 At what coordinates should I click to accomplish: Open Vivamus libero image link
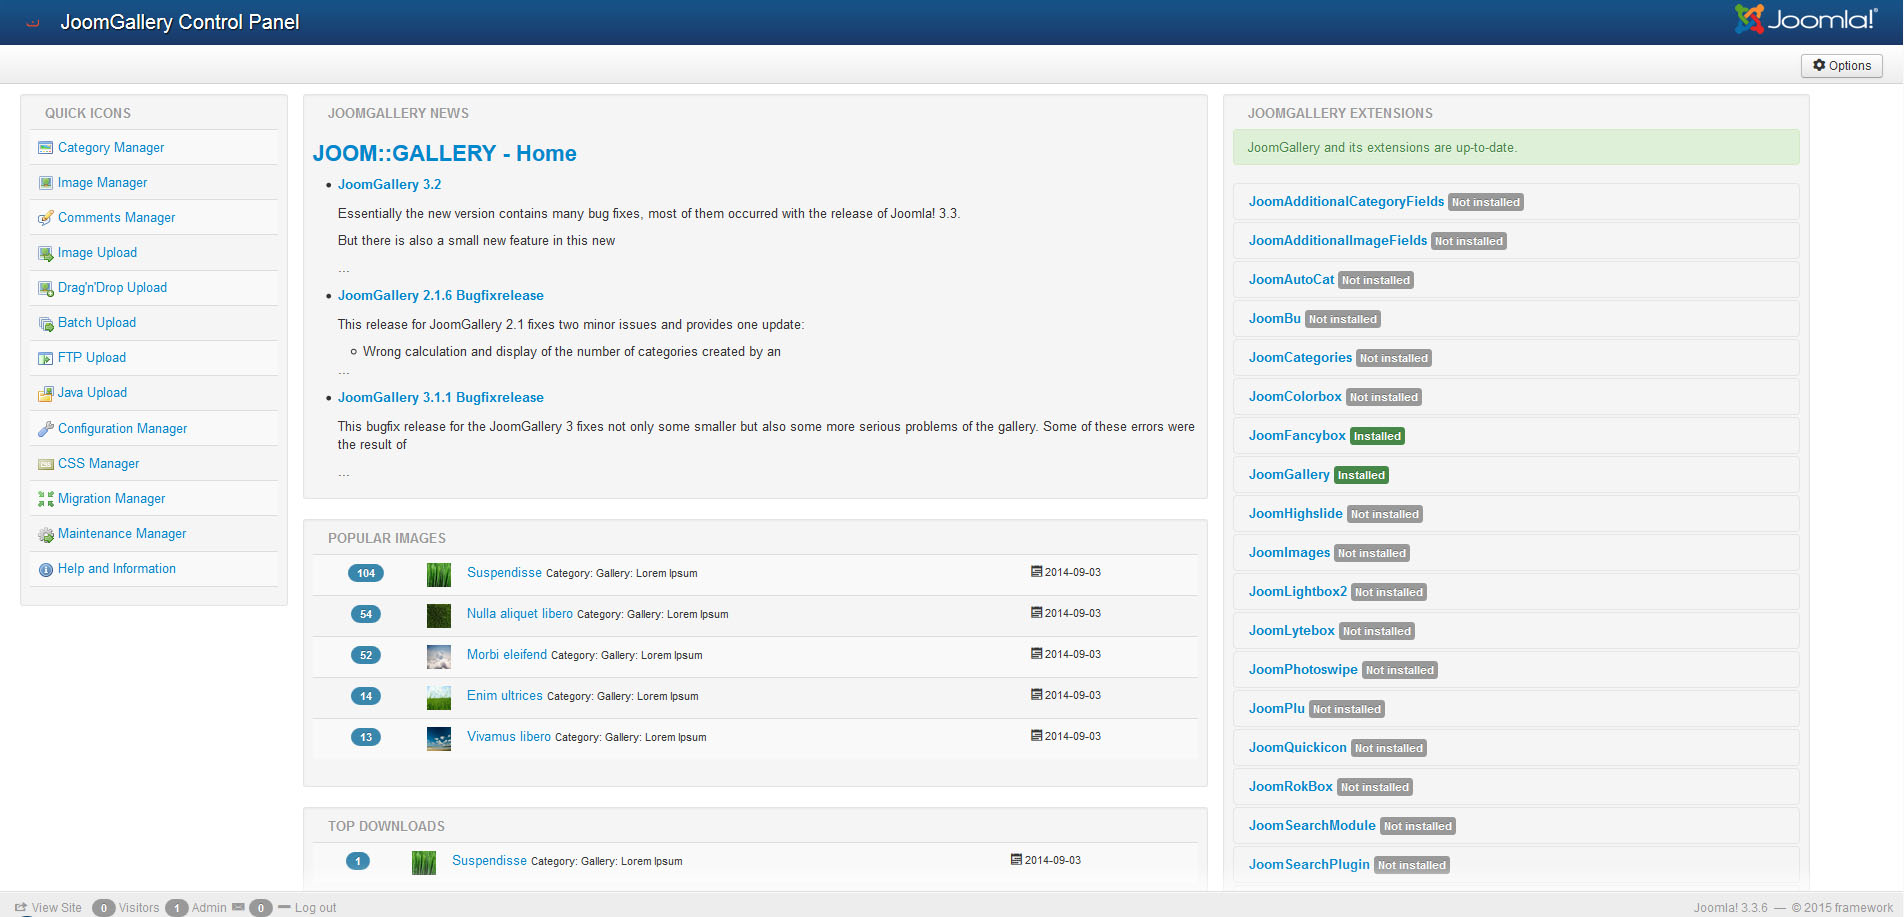508,737
